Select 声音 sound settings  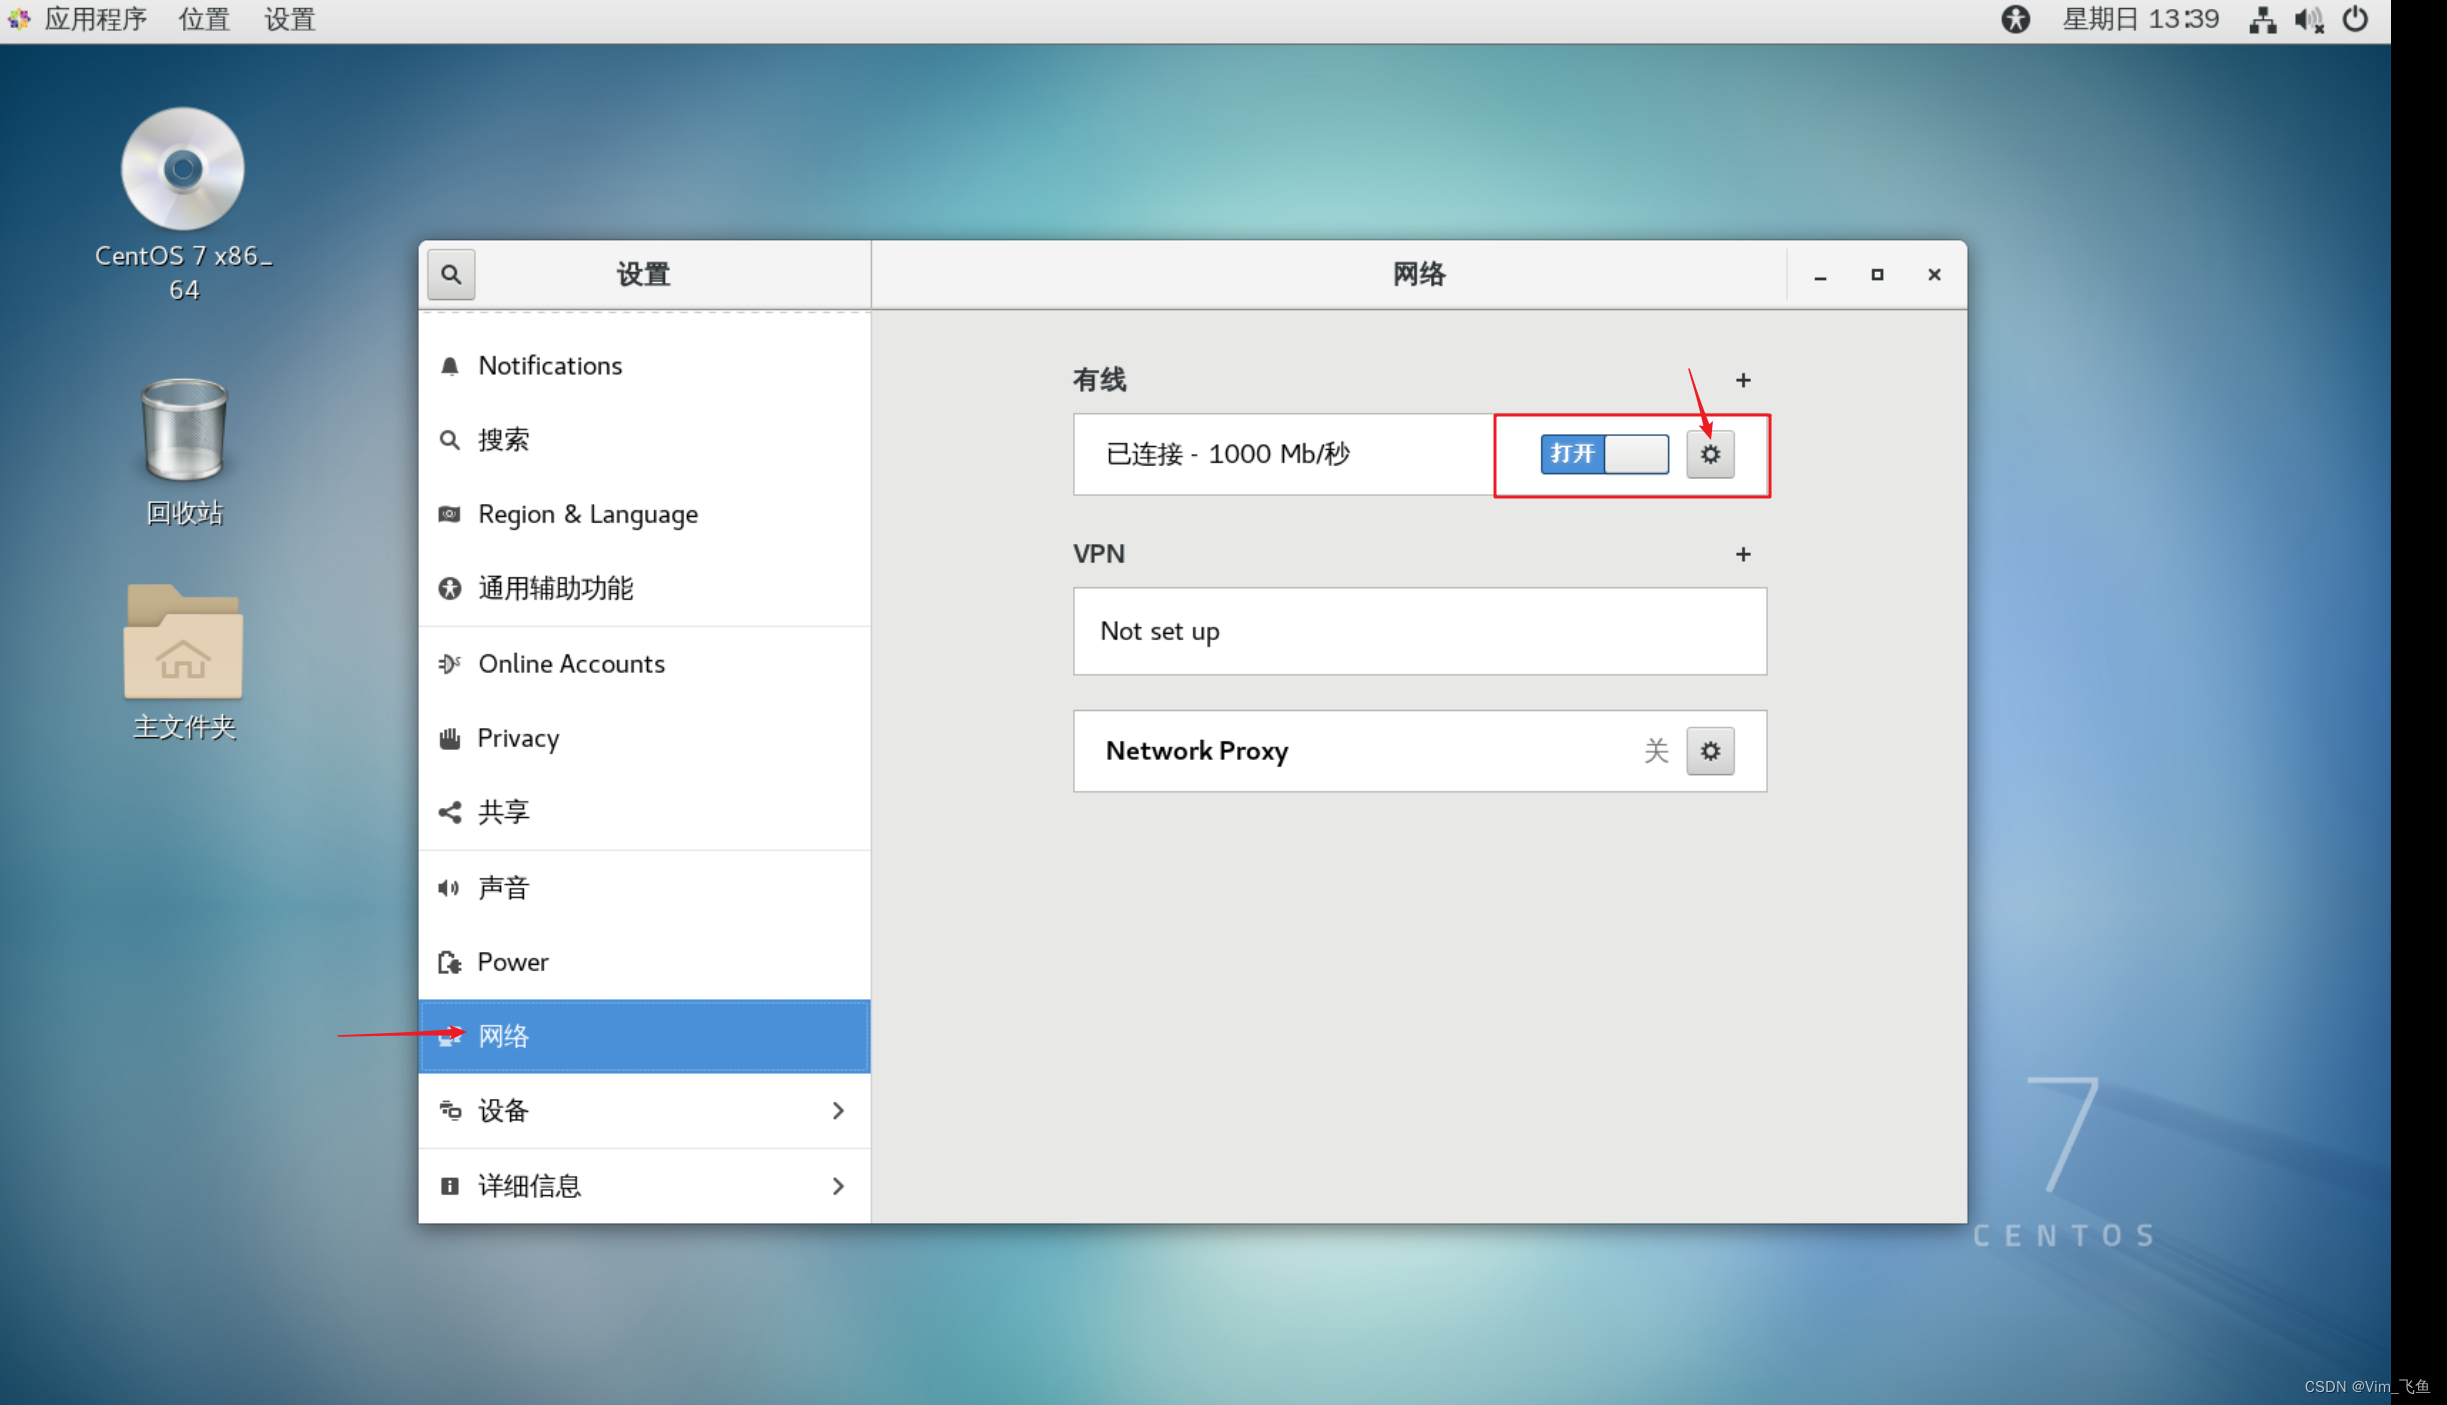point(504,887)
